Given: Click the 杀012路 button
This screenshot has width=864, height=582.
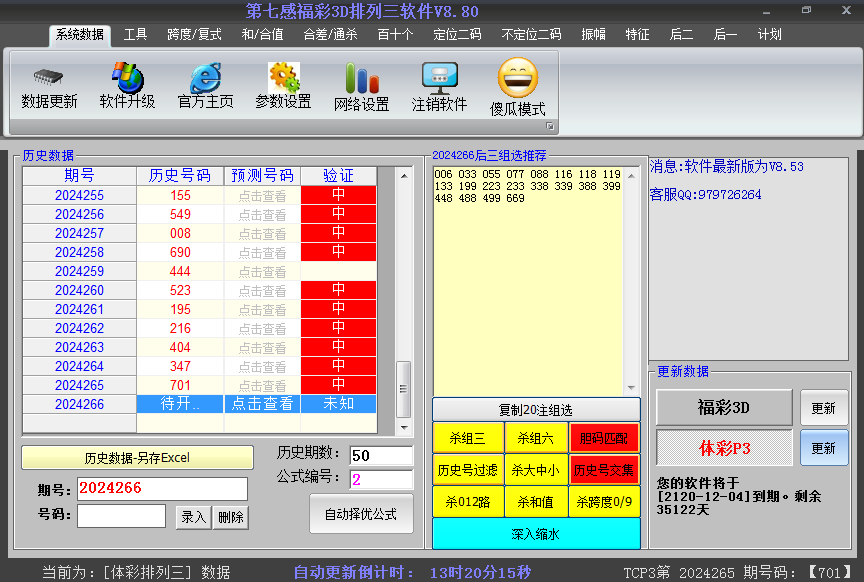Looking at the screenshot, I should point(468,502).
